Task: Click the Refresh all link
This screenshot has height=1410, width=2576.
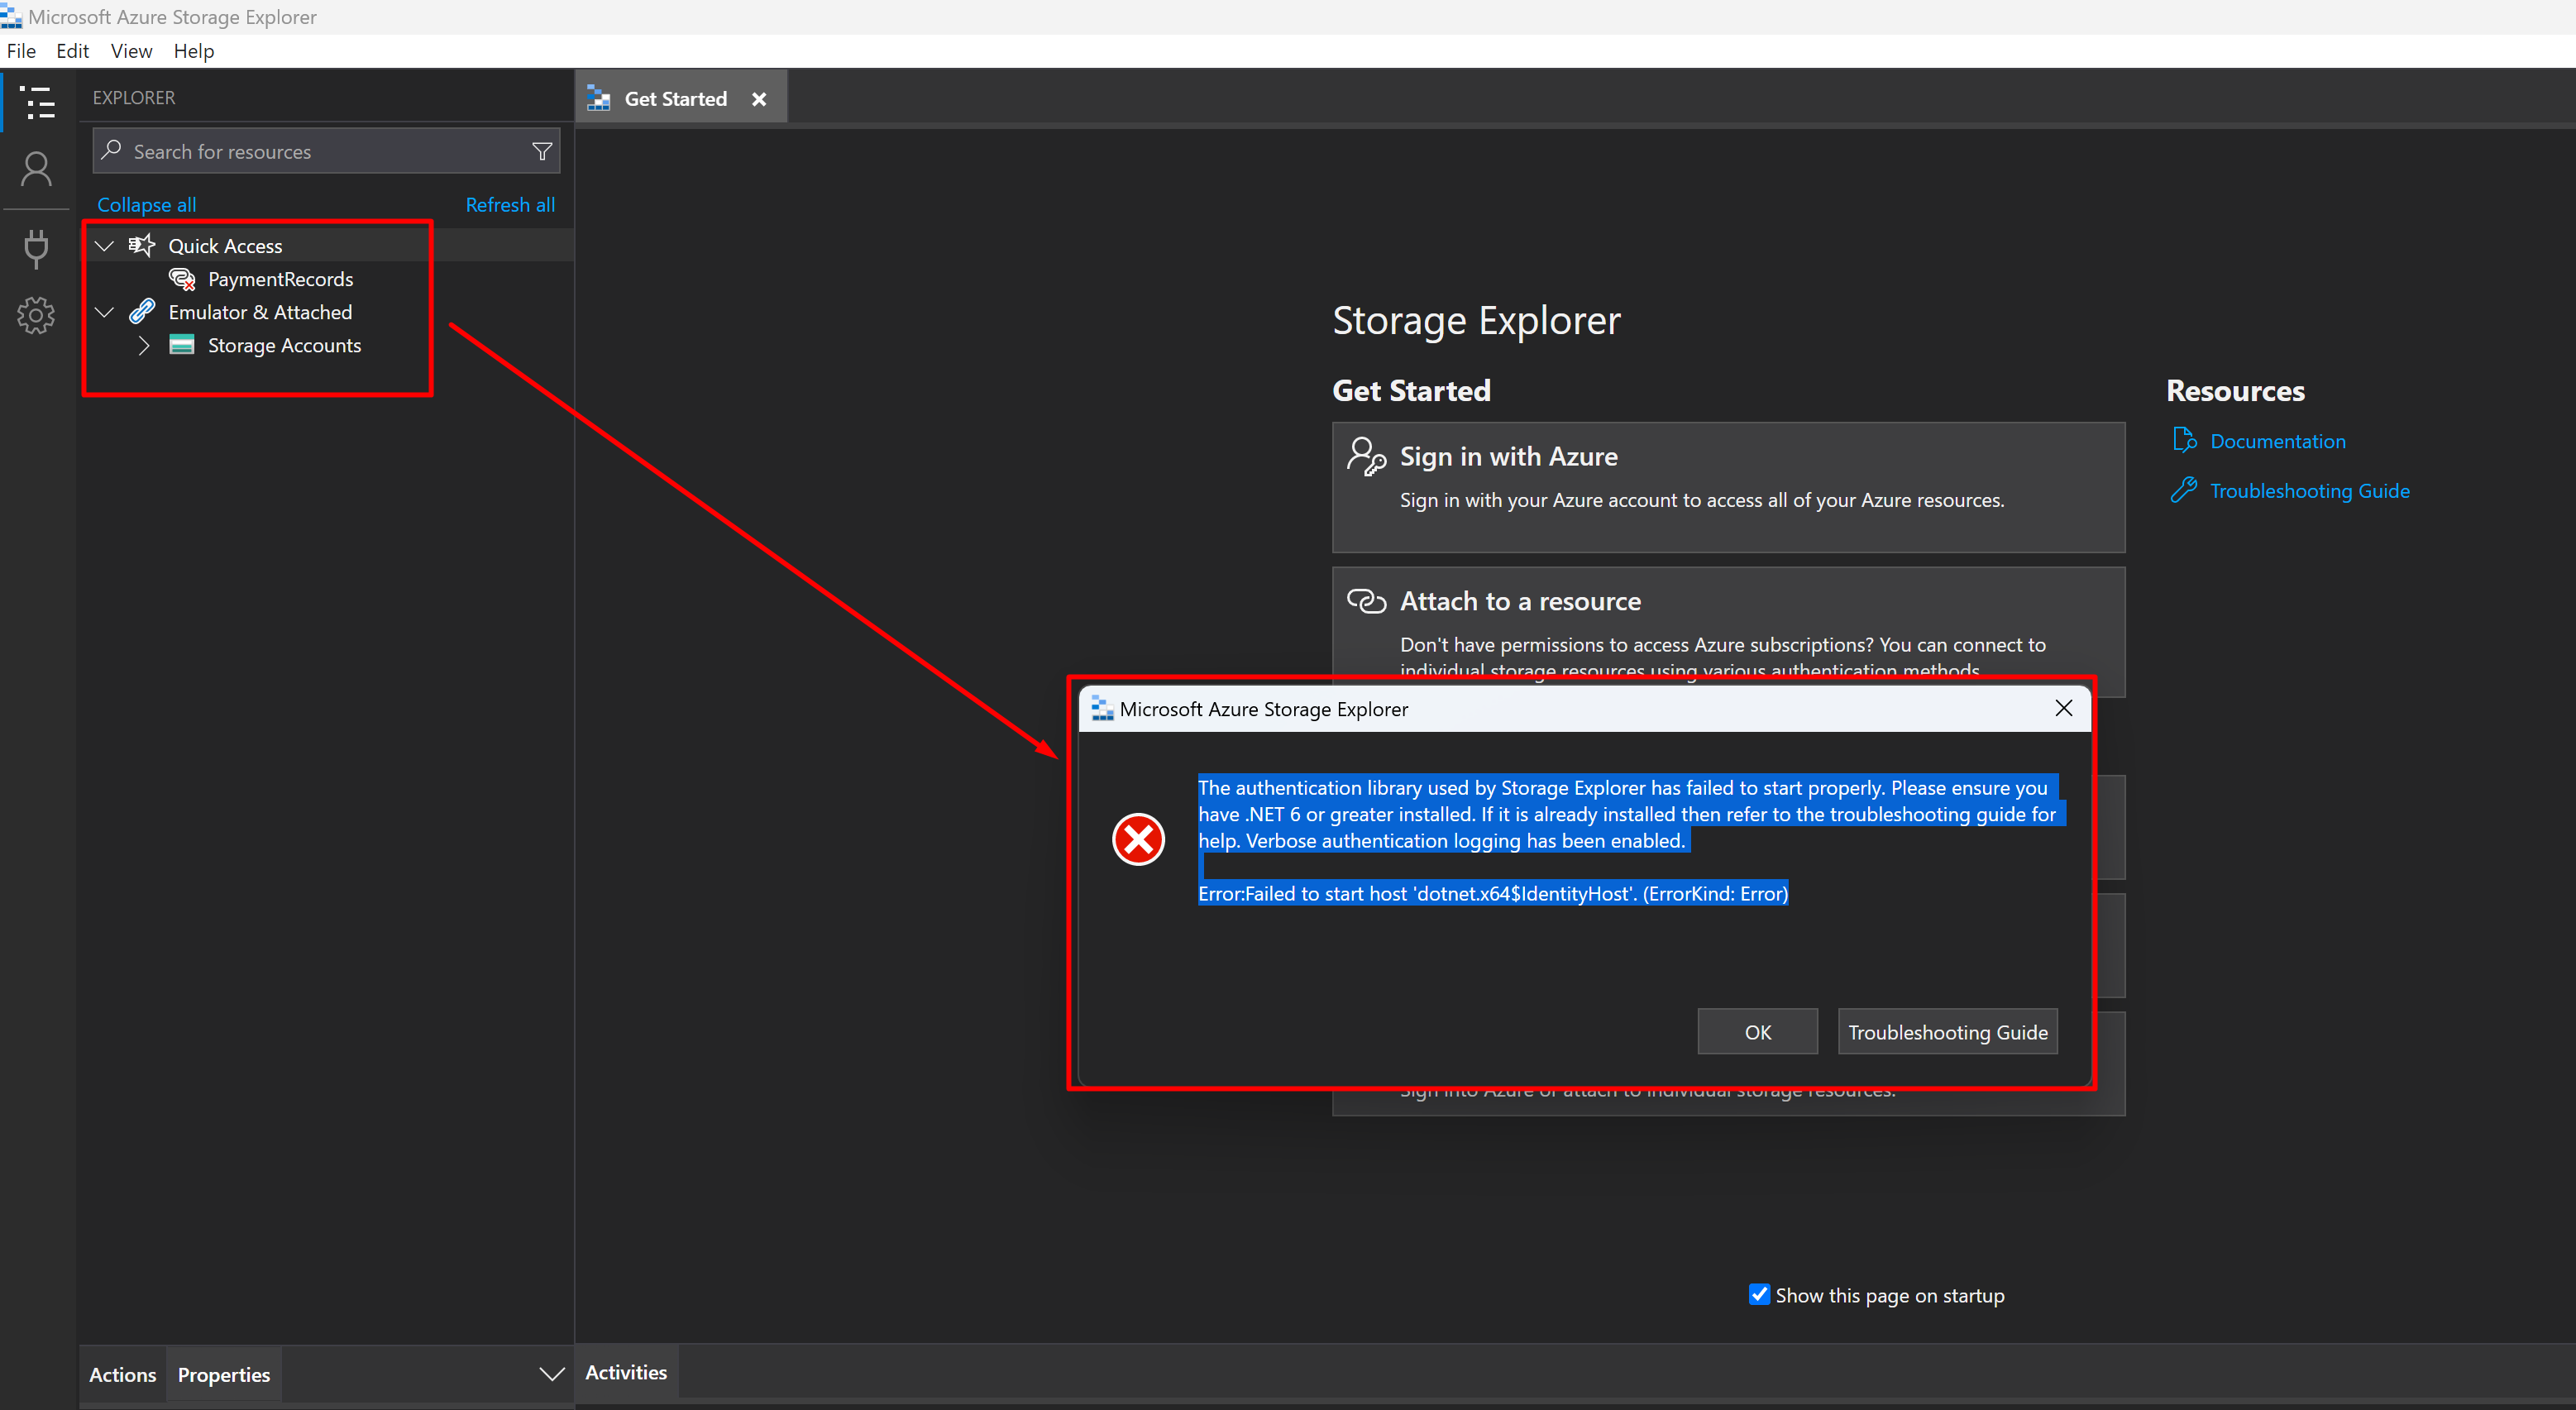Action: (x=510, y=205)
